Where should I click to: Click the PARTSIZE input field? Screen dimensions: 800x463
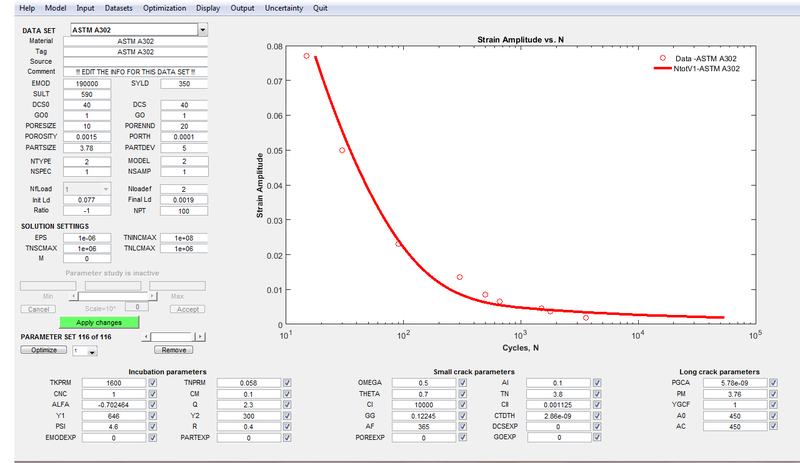tap(87, 148)
